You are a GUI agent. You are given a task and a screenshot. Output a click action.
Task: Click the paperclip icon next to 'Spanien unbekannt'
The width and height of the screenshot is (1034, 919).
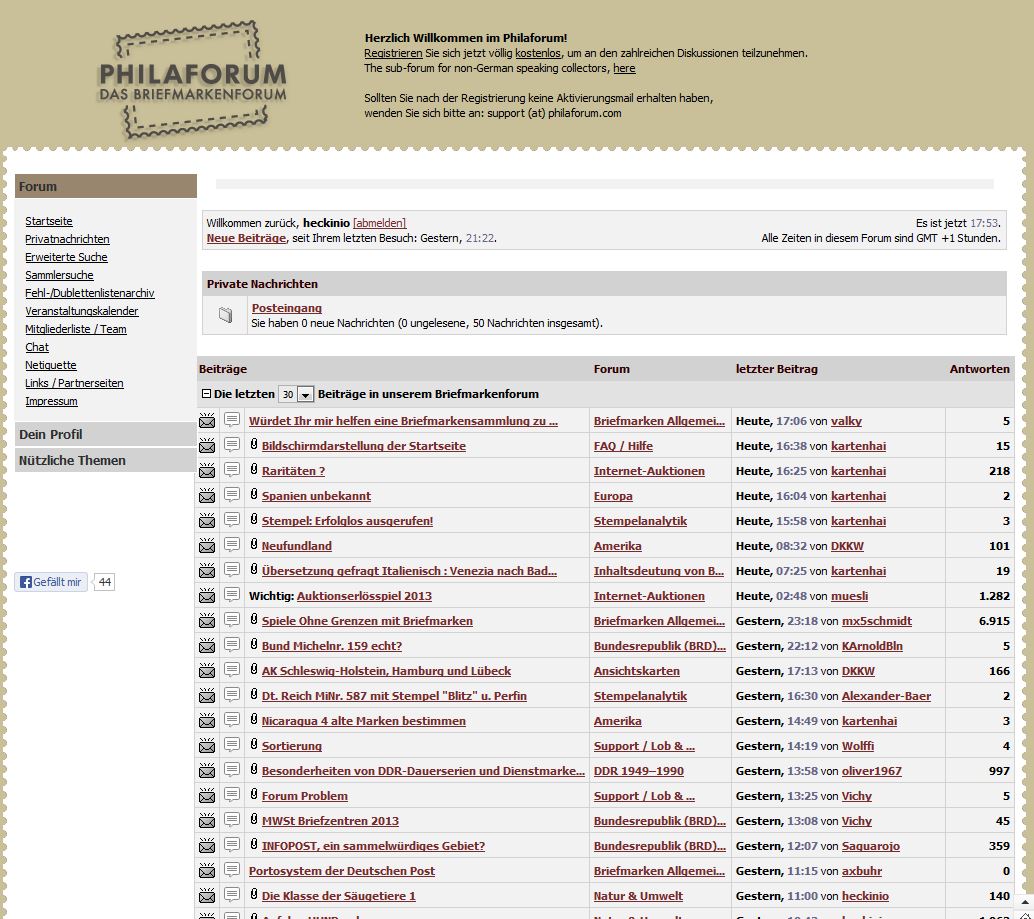(x=254, y=495)
